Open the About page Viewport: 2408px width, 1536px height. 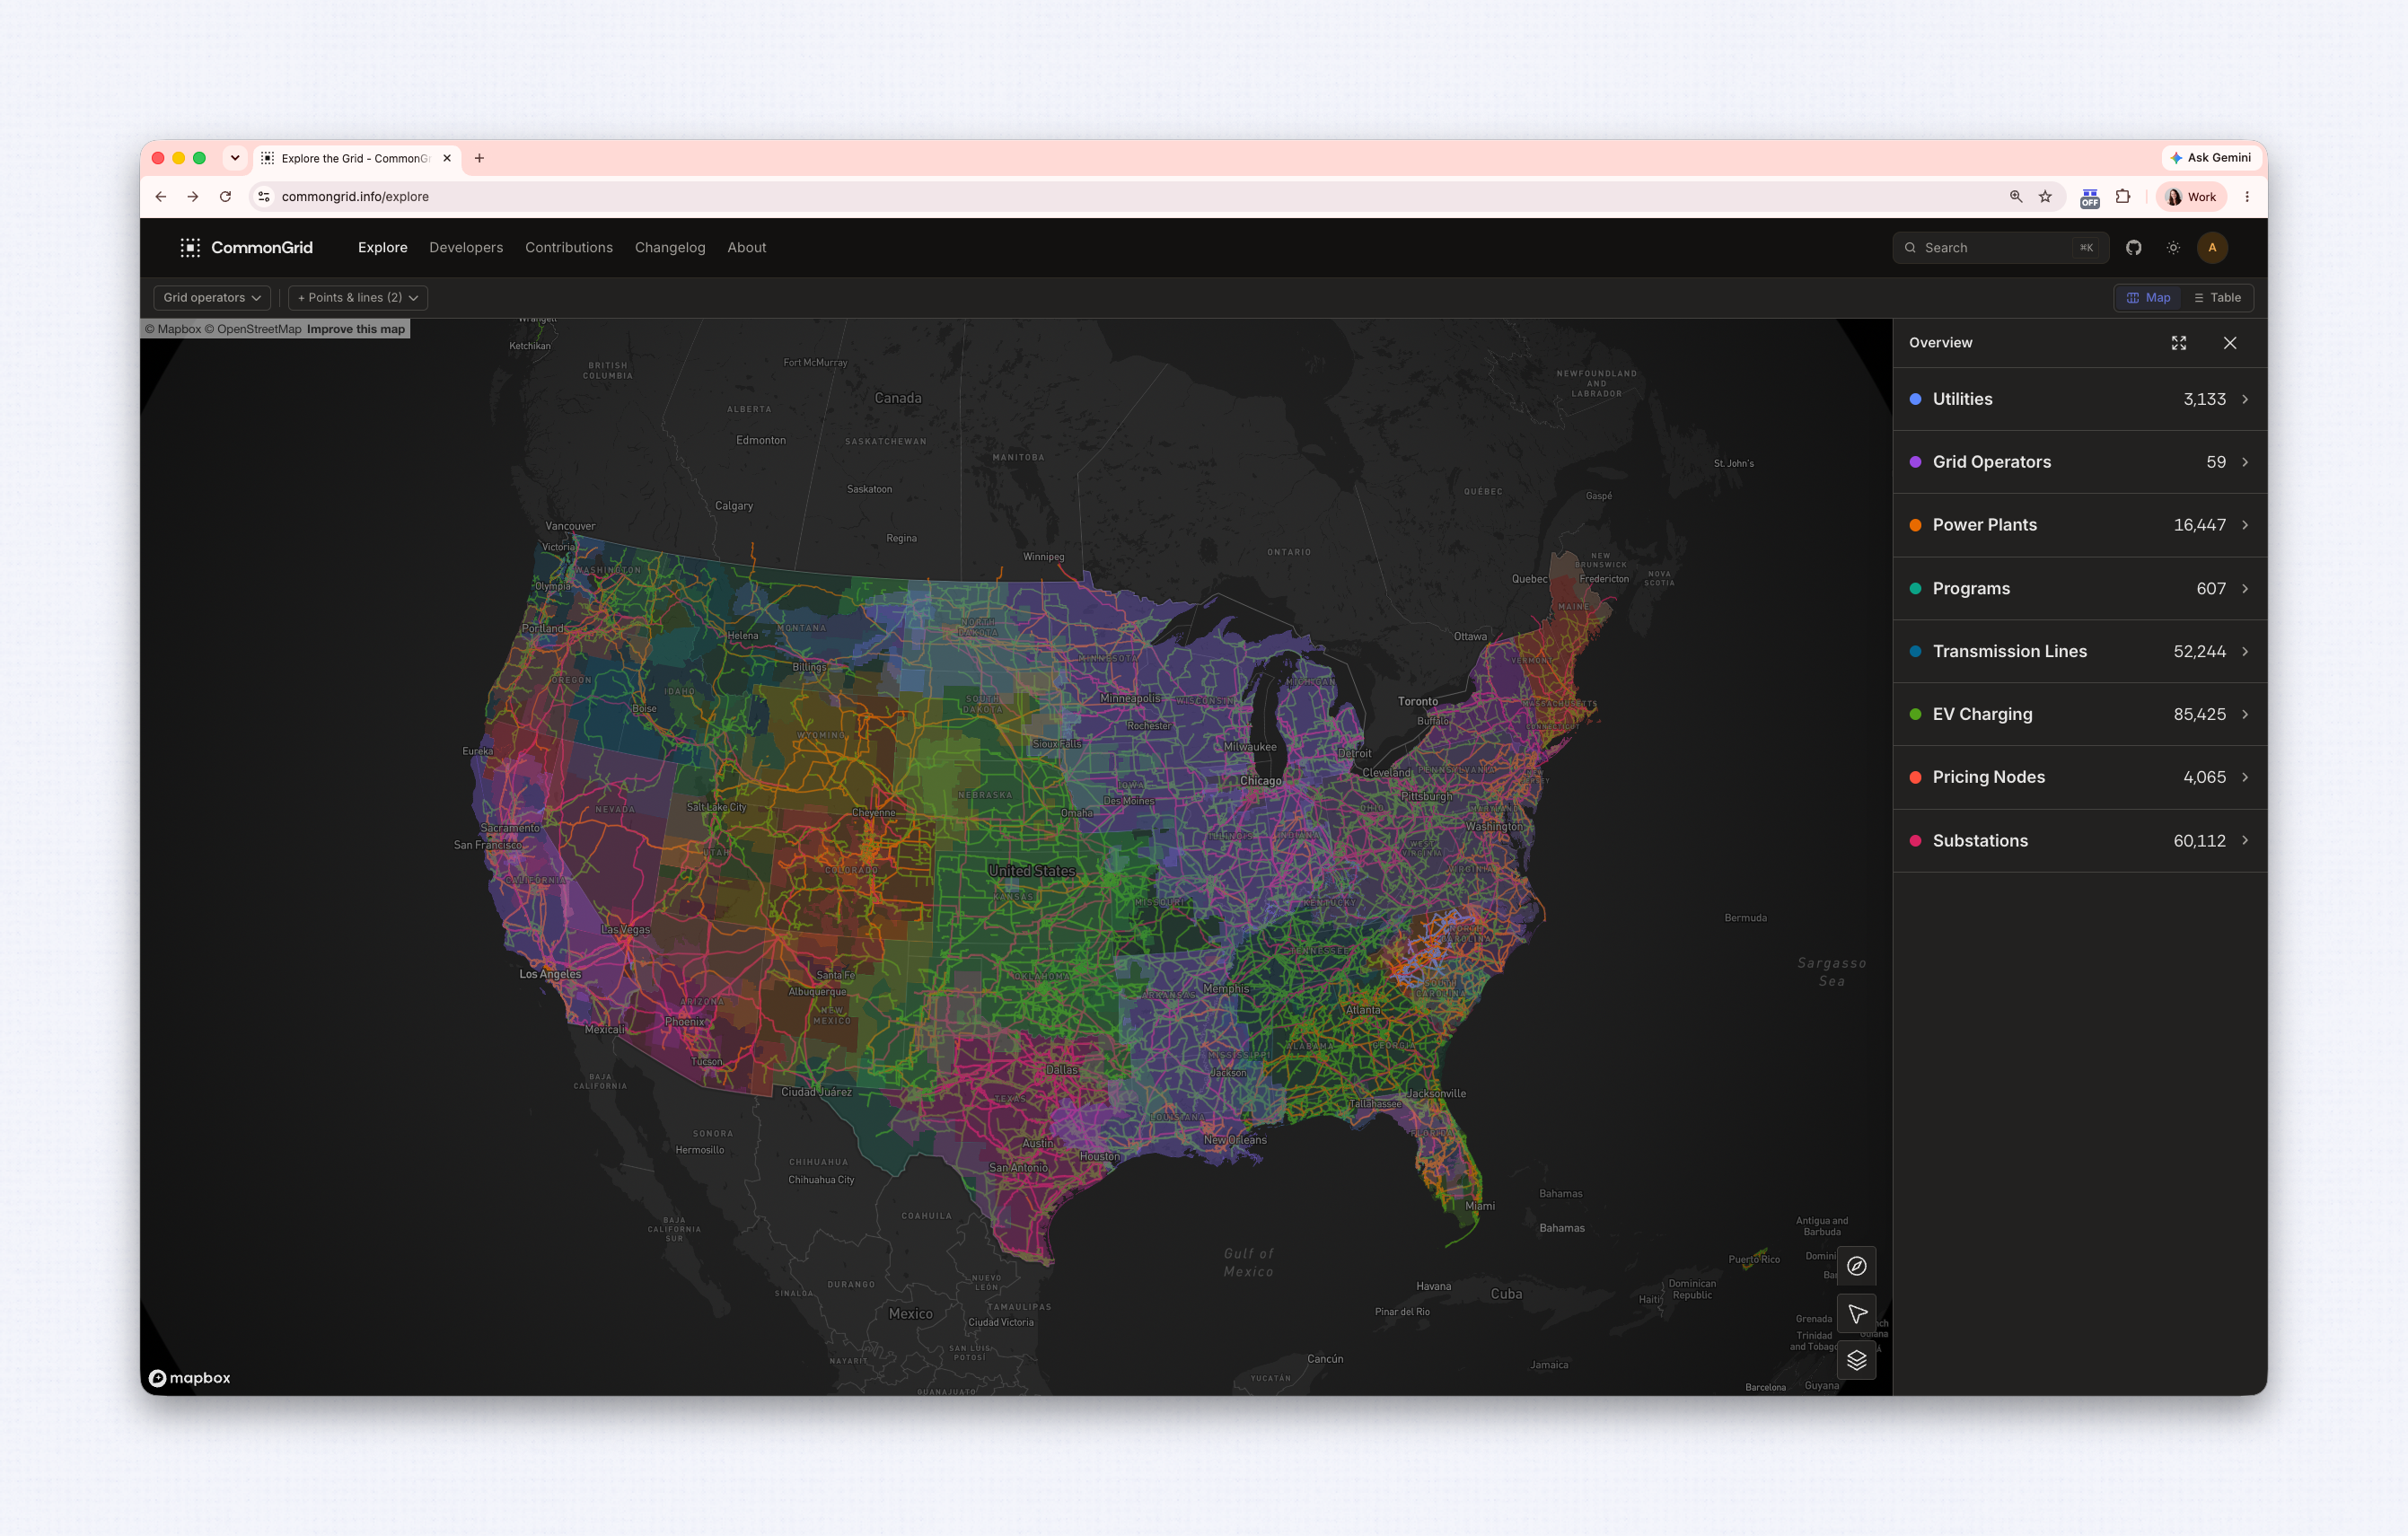747,248
